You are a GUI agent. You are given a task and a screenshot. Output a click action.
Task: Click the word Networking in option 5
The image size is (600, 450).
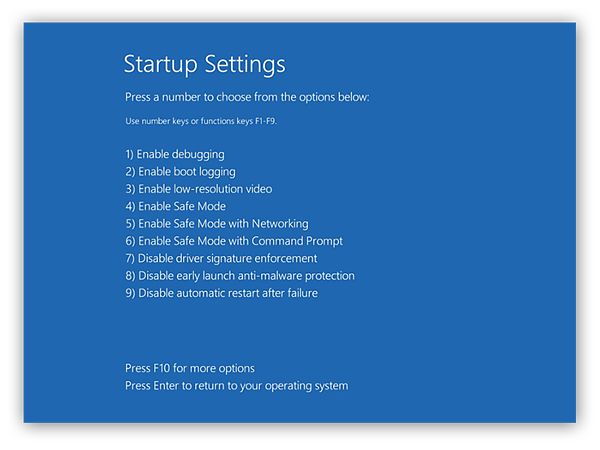(x=280, y=224)
